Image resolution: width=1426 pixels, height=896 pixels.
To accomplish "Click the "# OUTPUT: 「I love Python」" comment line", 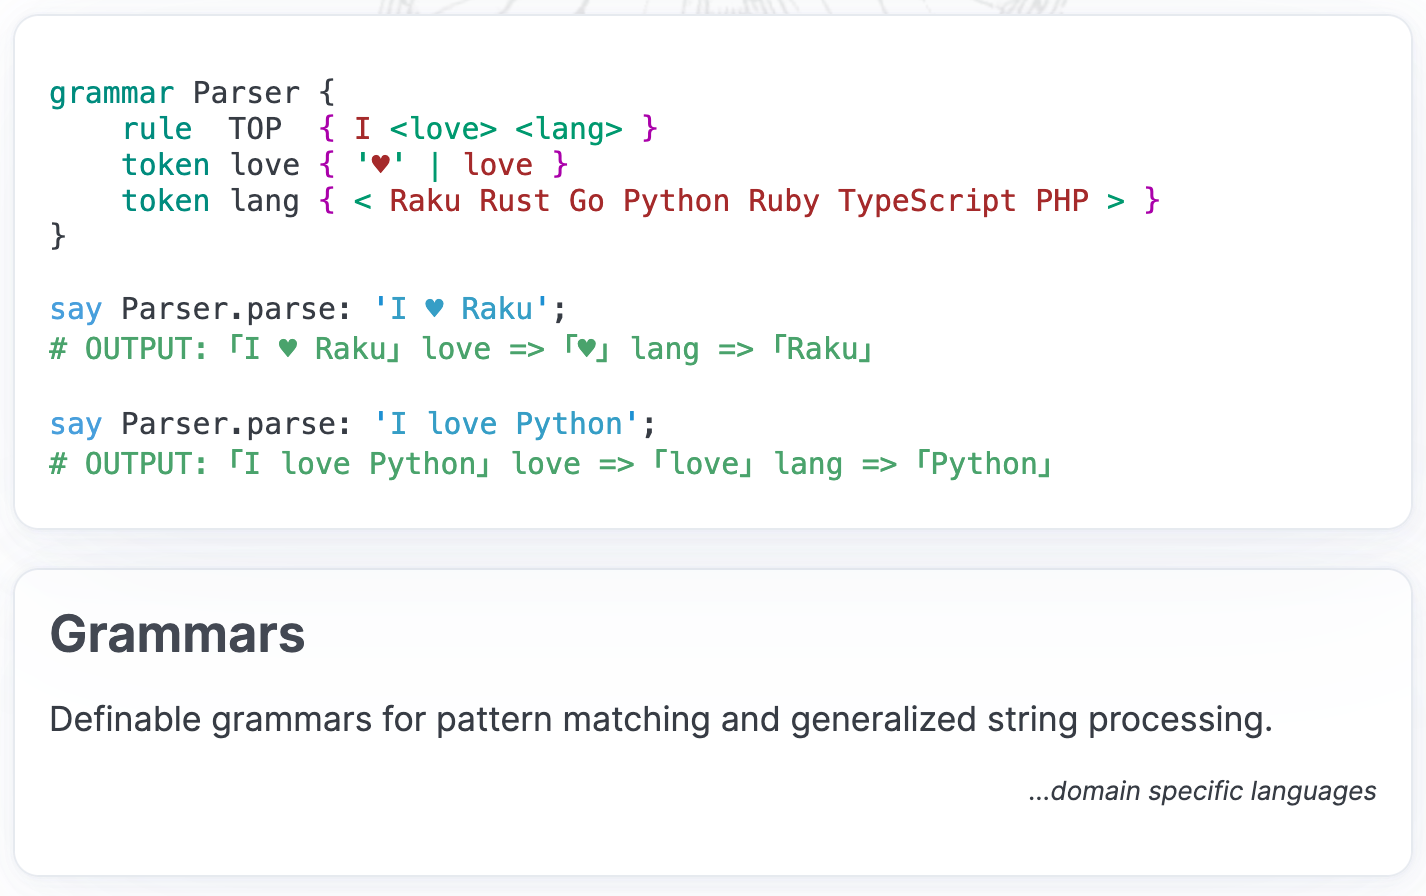I will (x=551, y=464).
